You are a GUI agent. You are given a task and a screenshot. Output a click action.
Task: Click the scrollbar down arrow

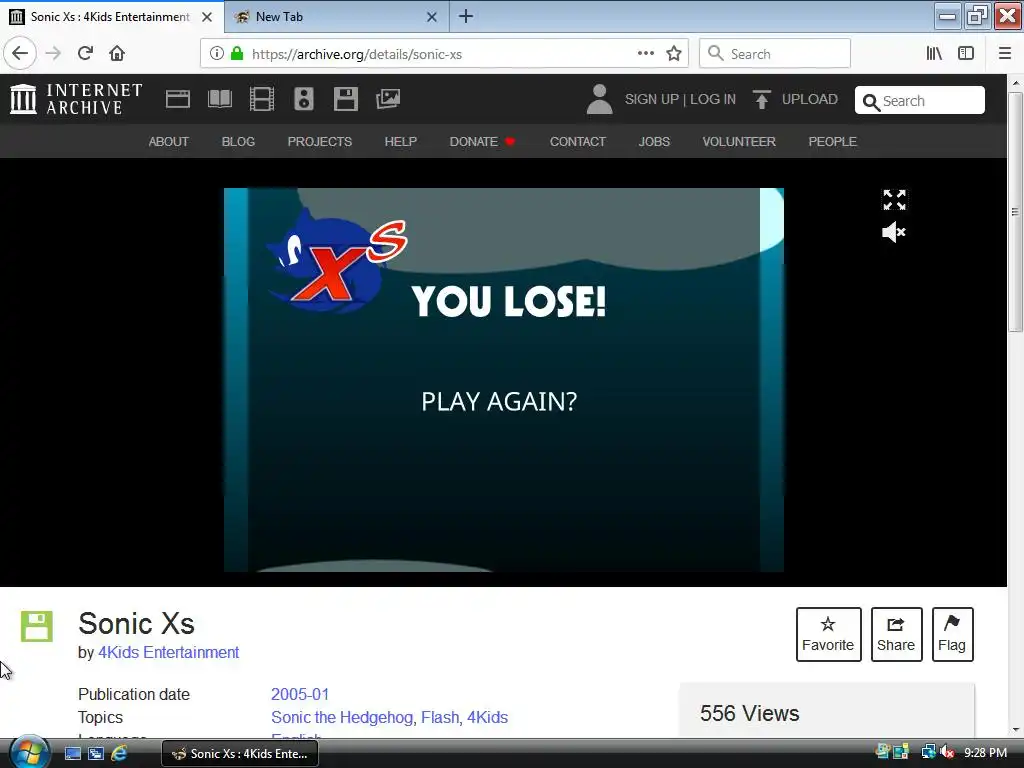[x=1016, y=729]
